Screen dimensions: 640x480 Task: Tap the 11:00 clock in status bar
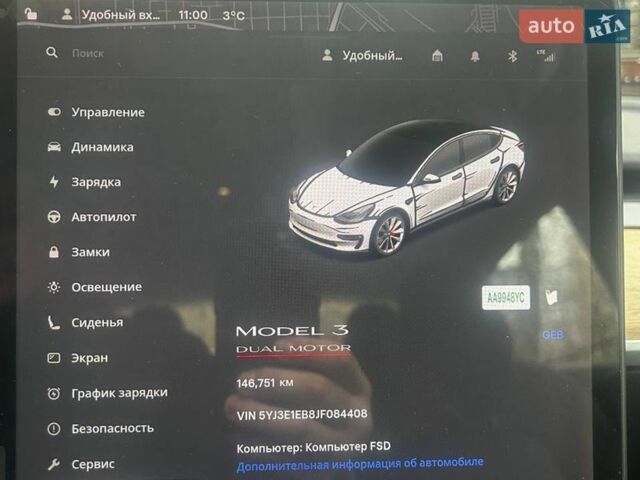193,15
